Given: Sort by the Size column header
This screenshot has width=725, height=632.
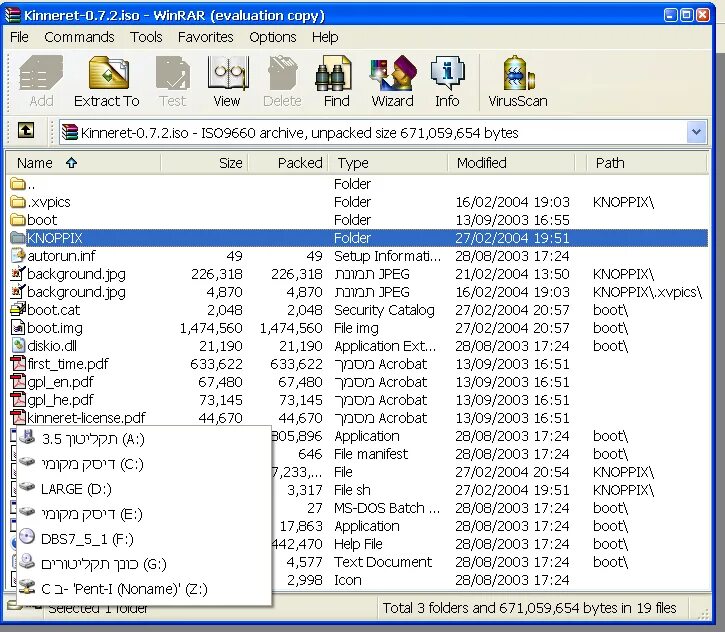Looking at the screenshot, I should (204, 163).
